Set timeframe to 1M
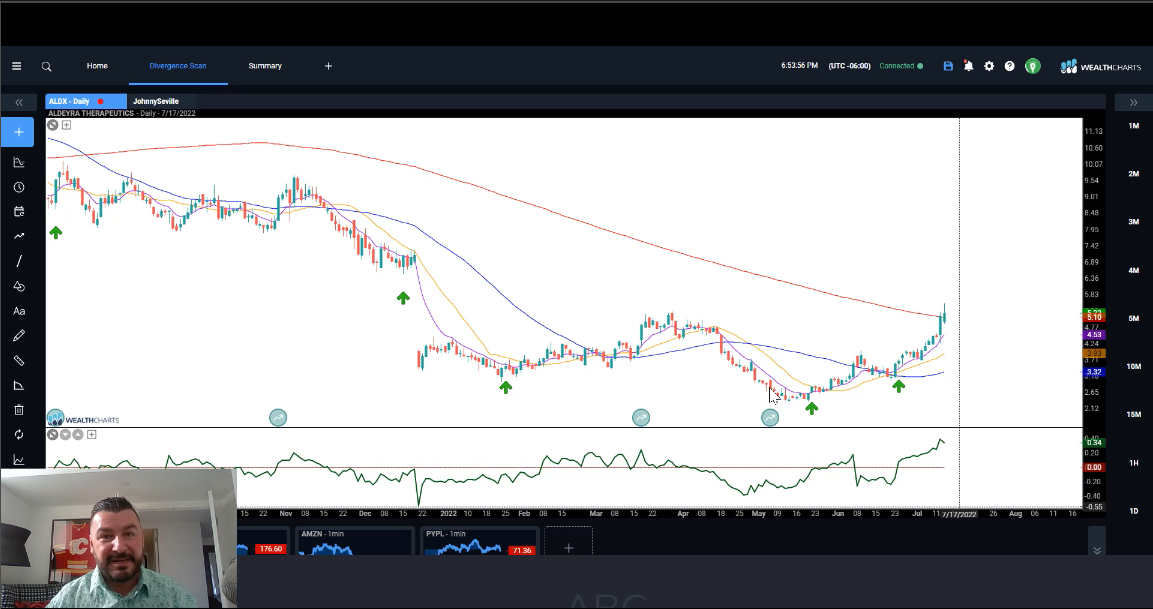This screenshot has height=609, width=1153. click(1133, 126)
